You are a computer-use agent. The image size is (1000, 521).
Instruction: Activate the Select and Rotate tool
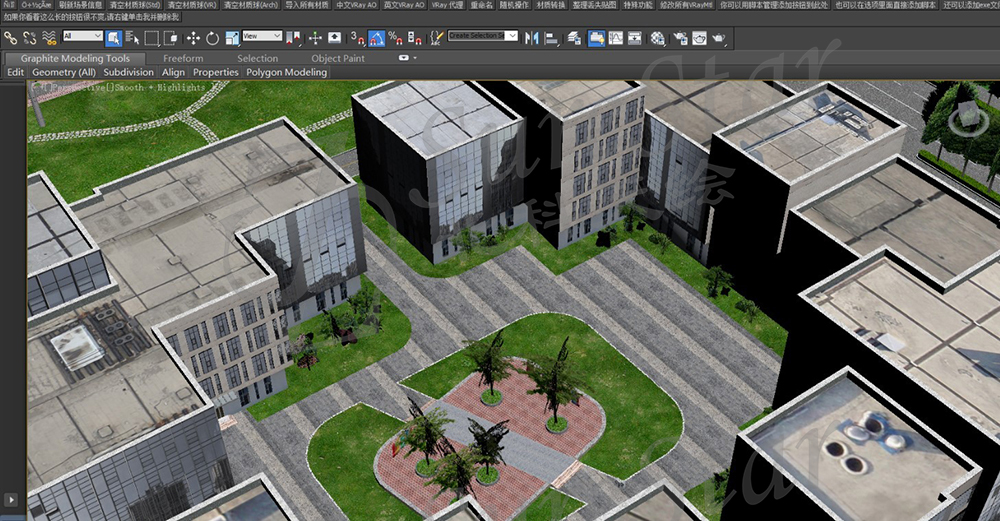coord(212,38)
